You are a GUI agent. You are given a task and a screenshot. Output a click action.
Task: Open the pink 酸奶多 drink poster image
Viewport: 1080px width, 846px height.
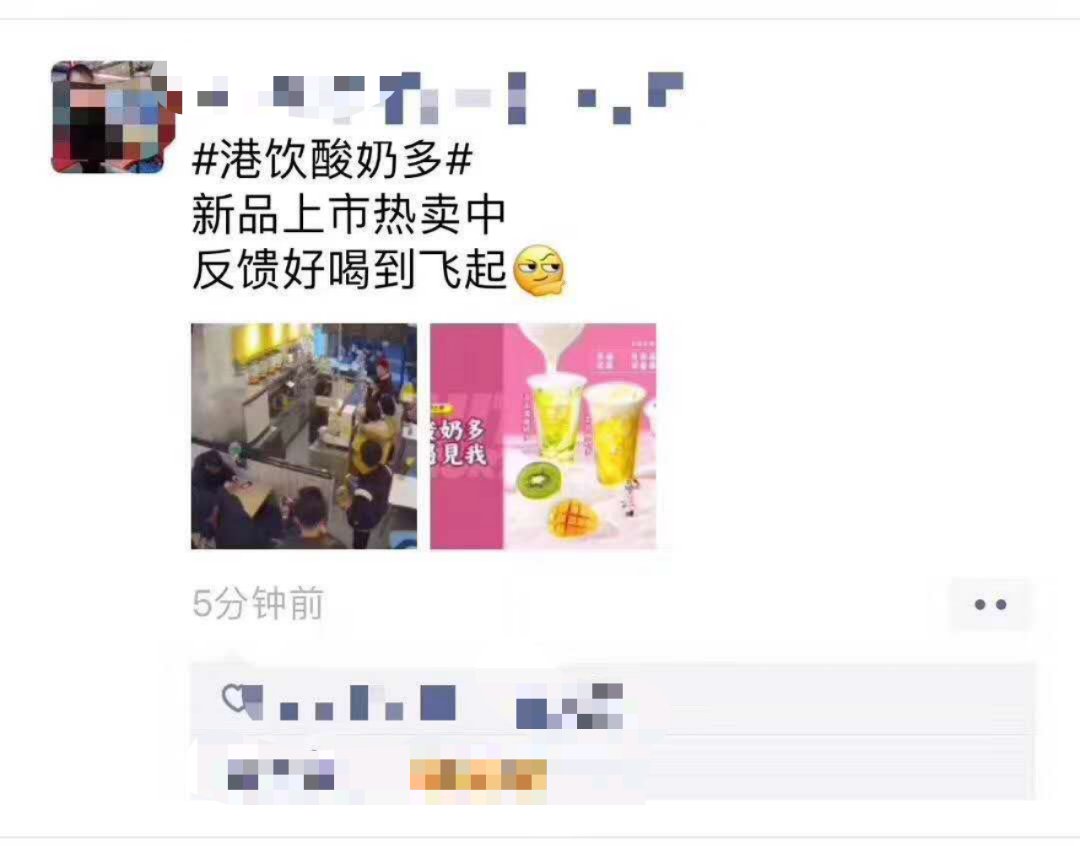543,436
